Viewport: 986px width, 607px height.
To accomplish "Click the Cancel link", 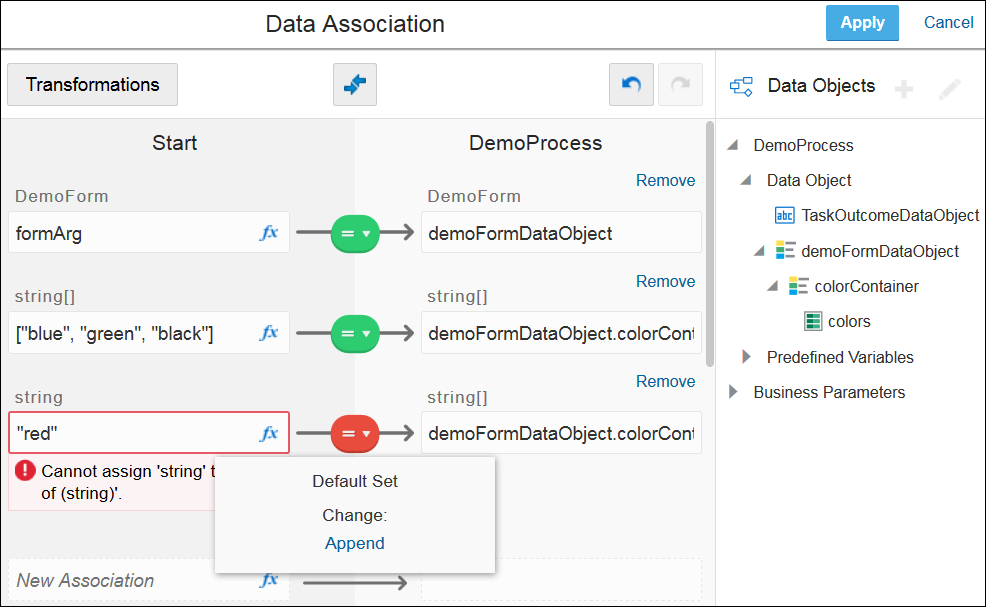I will pyautogui.click(x=948, y=23).
